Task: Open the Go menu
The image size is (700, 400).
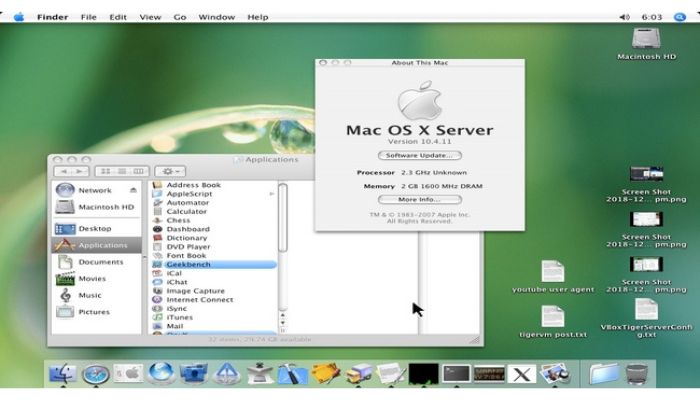Action: 179,17
